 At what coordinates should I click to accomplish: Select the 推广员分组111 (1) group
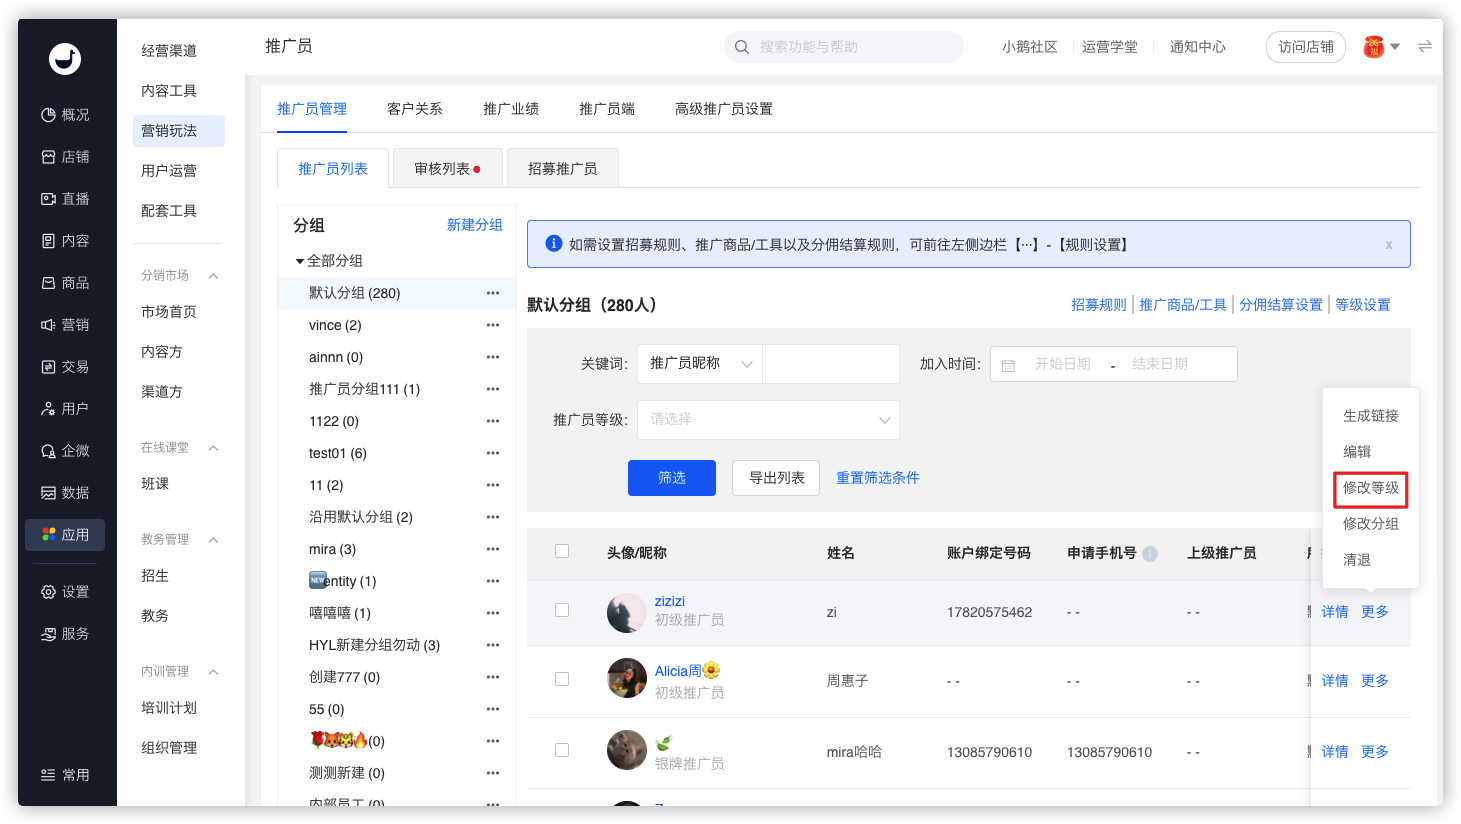[x=364, y=389]
